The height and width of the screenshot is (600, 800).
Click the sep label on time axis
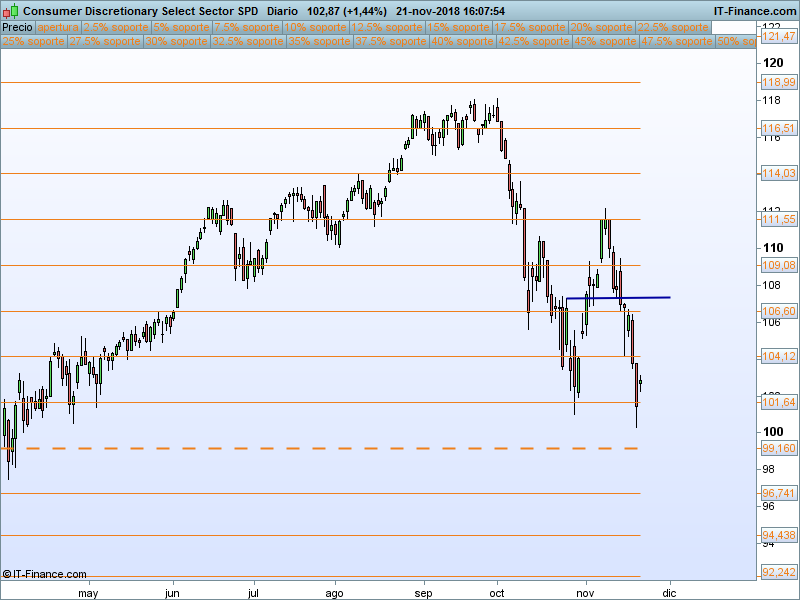tap(423, 593)
